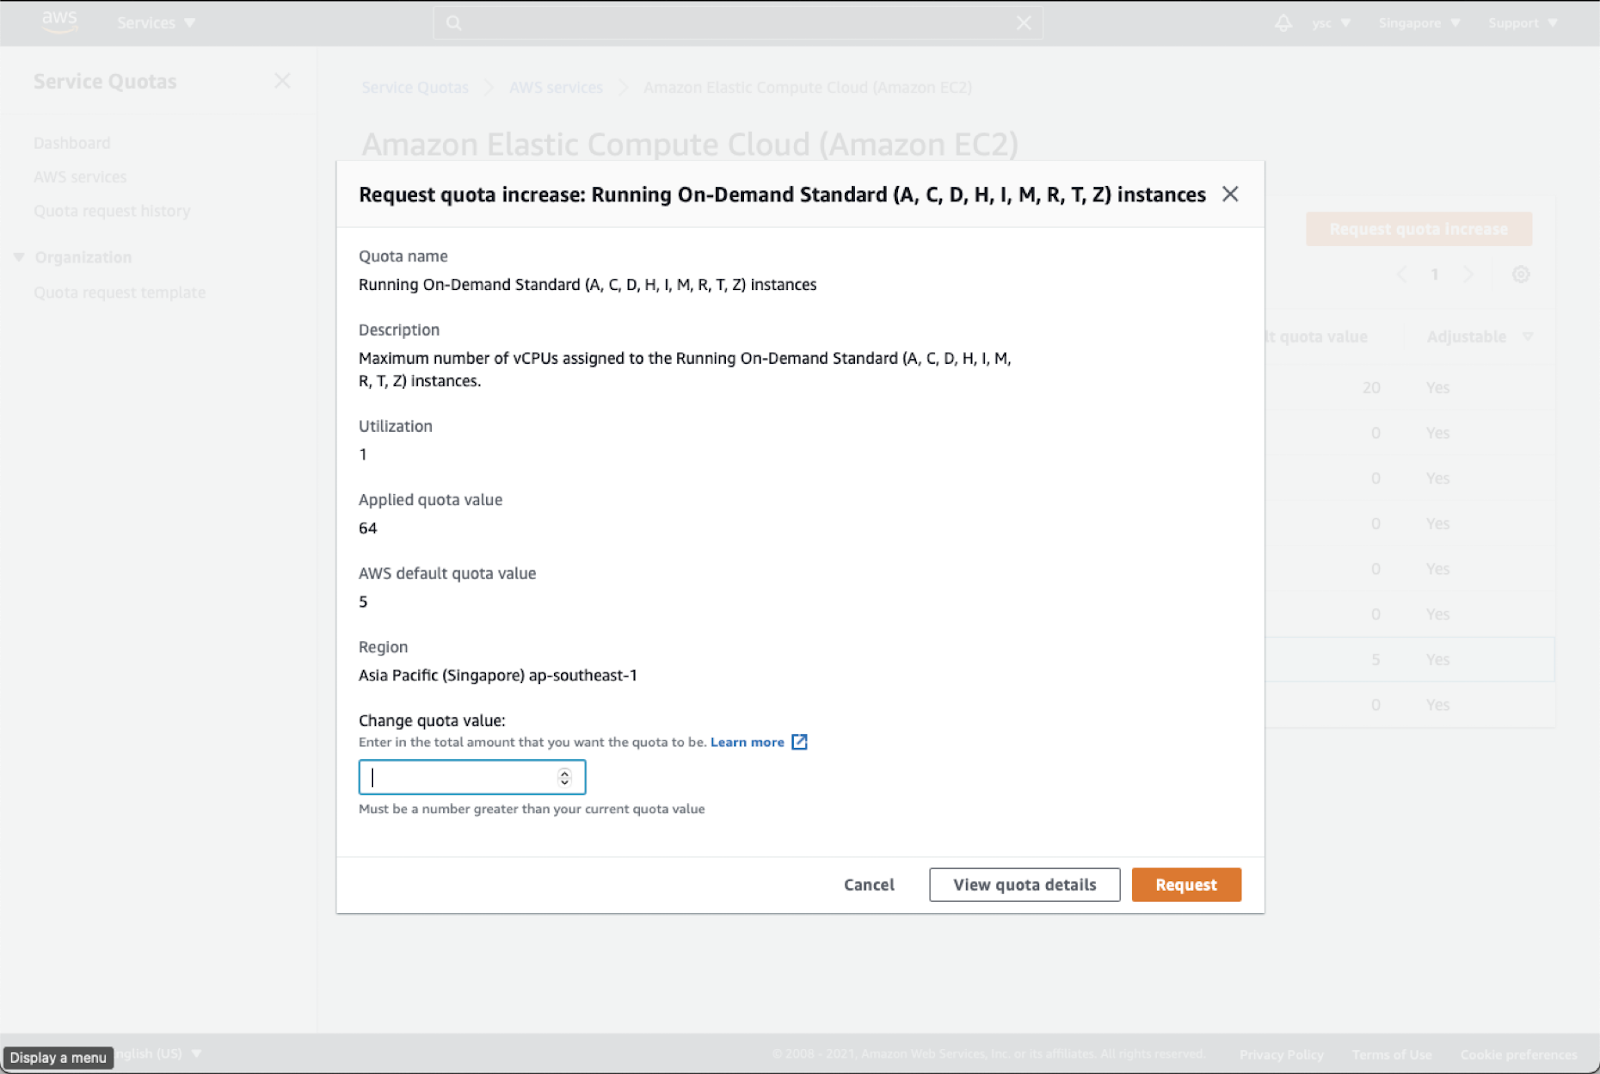Expand the Support dropdown menu

pos(1522,23)
